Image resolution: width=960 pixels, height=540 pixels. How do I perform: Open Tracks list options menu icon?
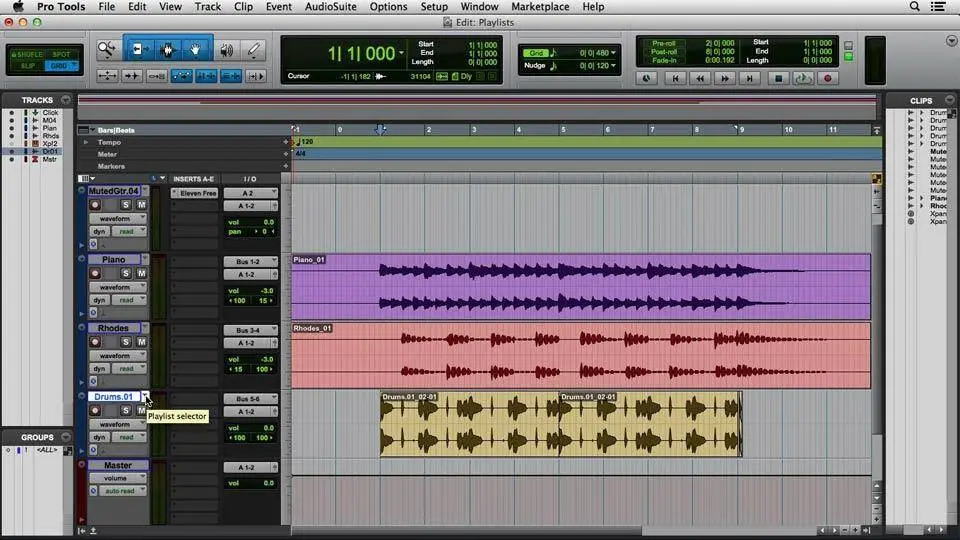click(66, 100)
